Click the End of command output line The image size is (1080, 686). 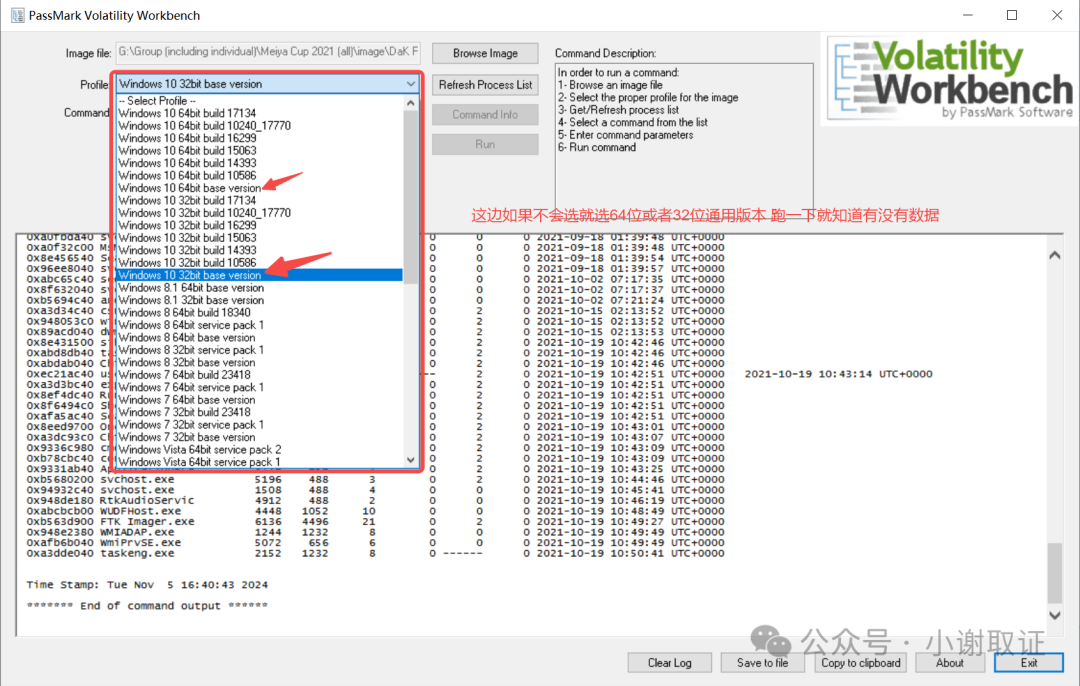[x=147, y=605]
